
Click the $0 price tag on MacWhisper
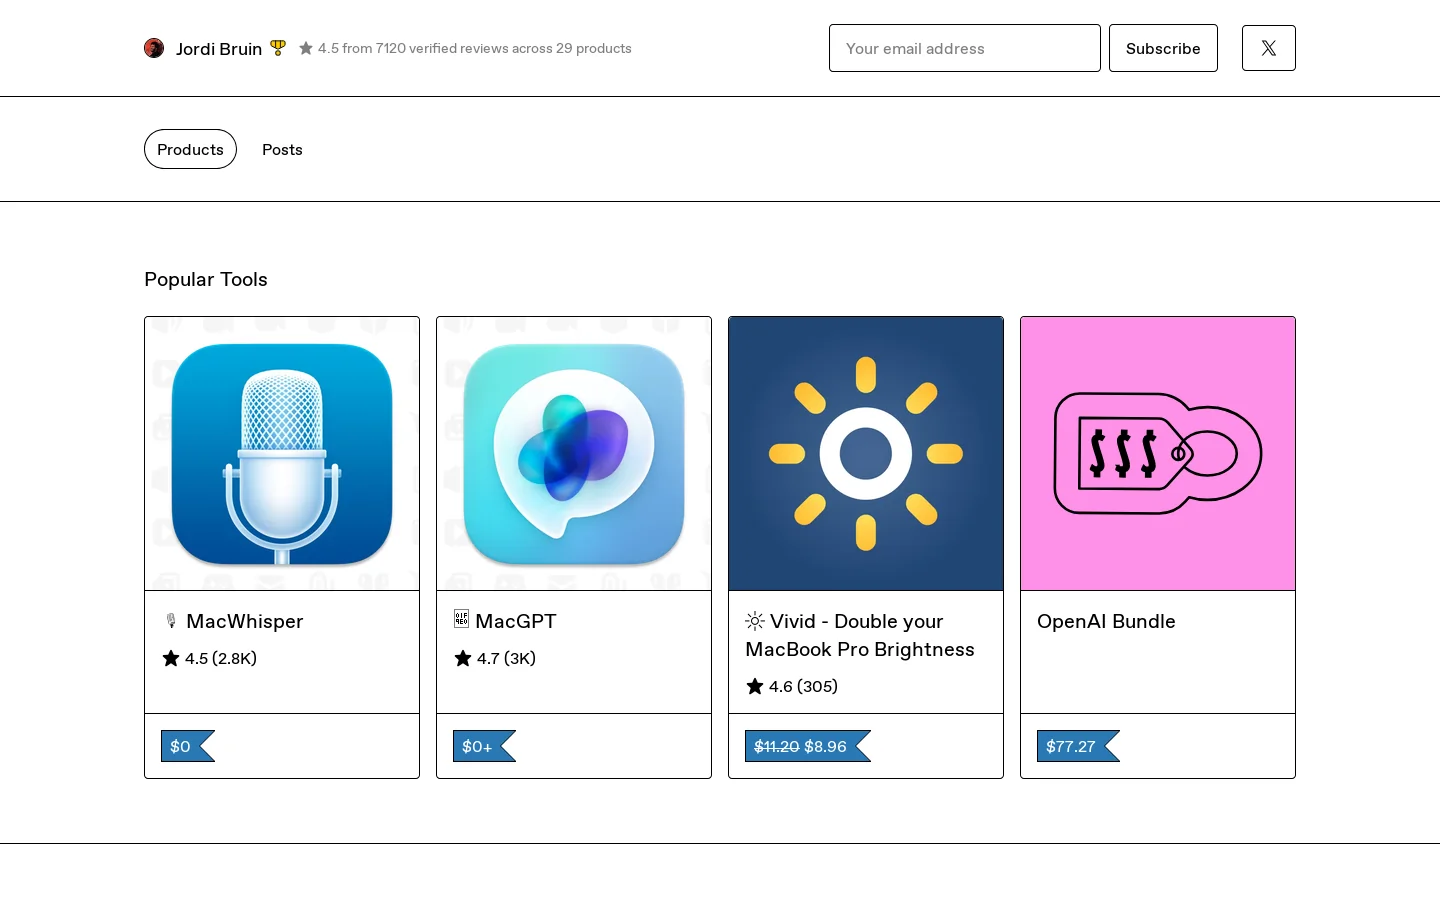pos(187,746)
